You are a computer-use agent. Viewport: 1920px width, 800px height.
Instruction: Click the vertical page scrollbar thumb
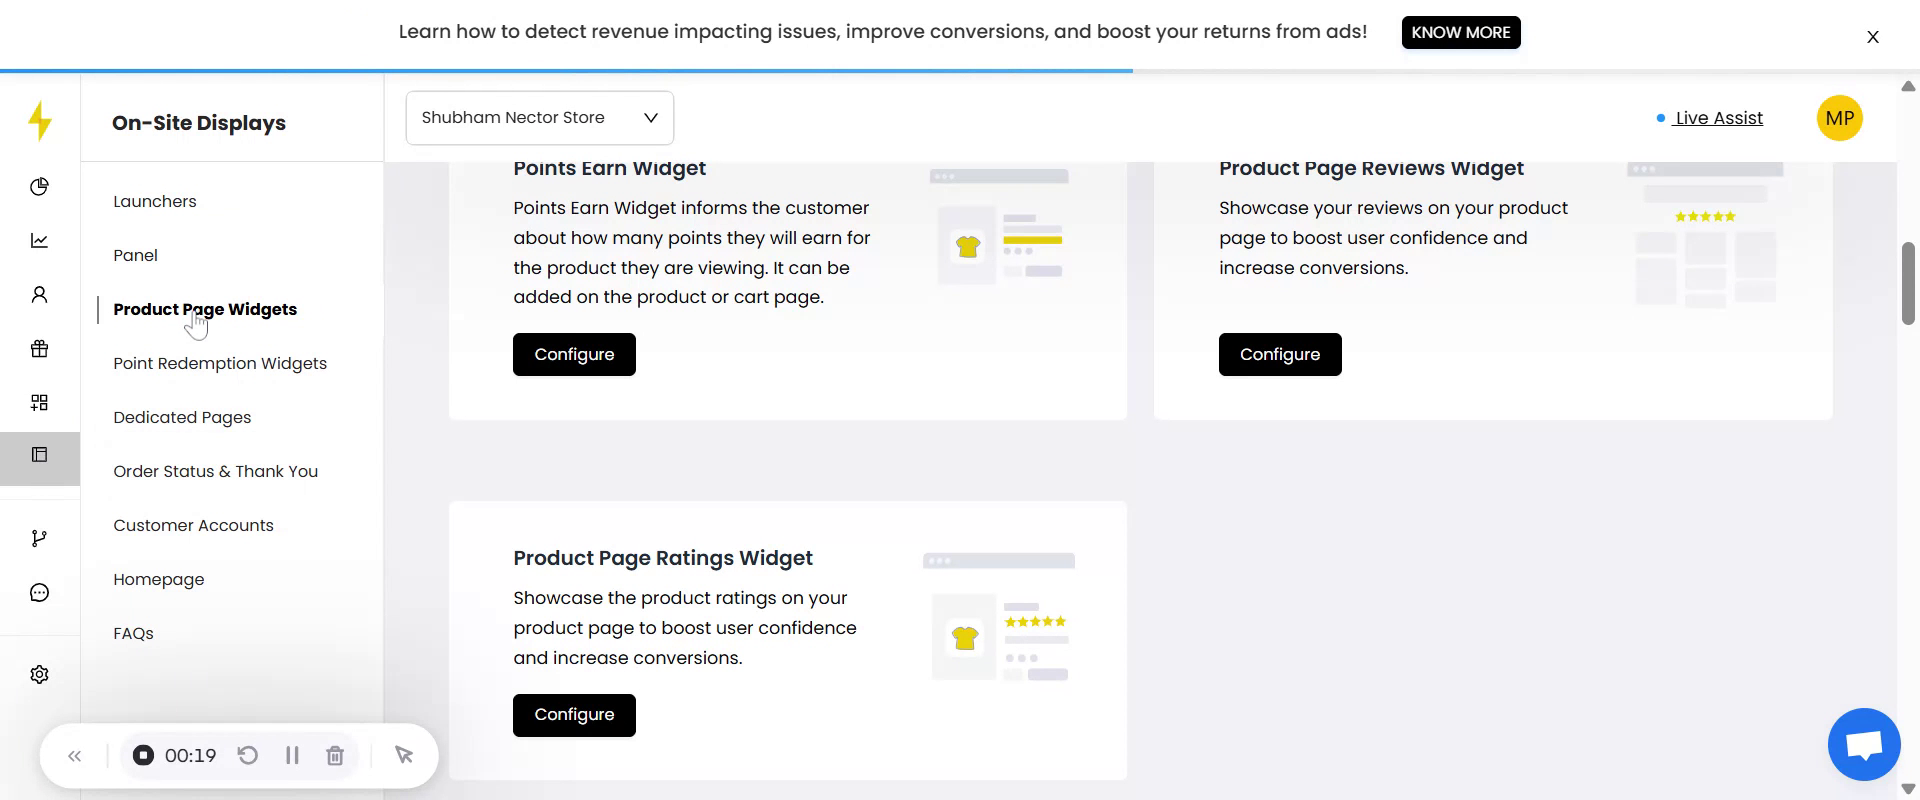click(1908, 283)
